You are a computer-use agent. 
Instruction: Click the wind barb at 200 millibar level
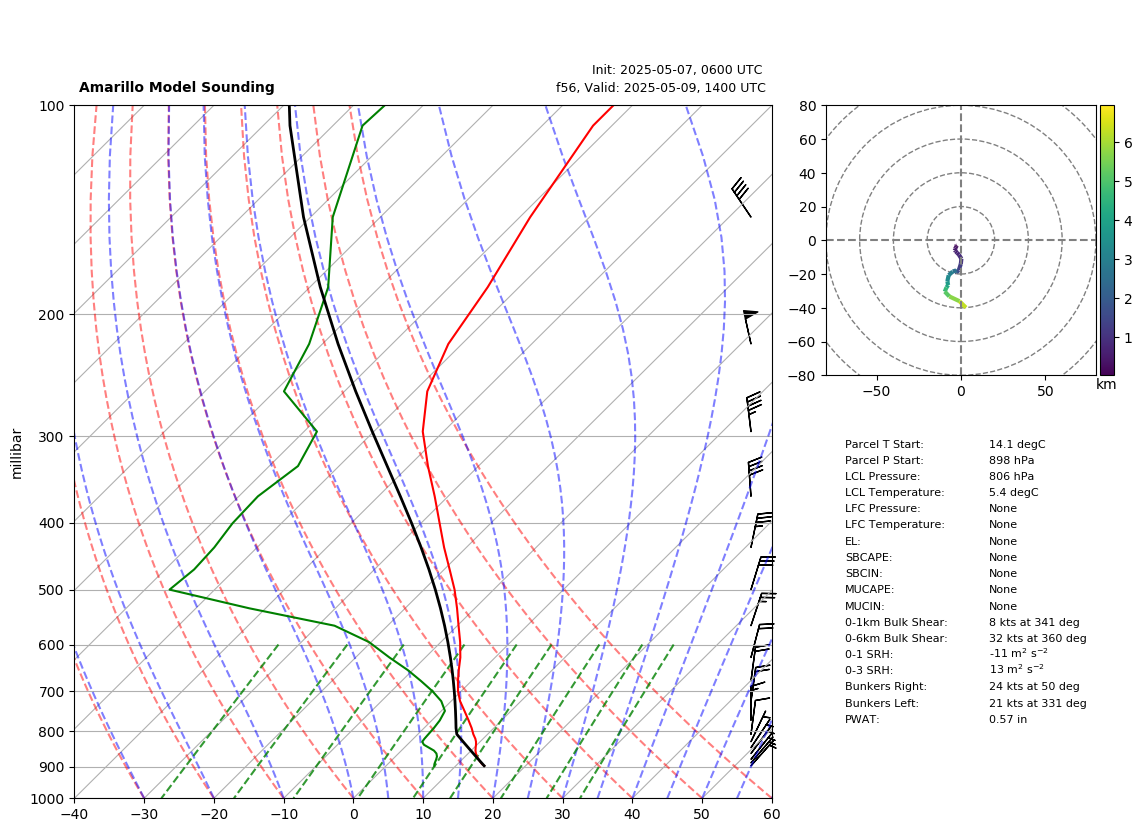click(x=749, y=326)
